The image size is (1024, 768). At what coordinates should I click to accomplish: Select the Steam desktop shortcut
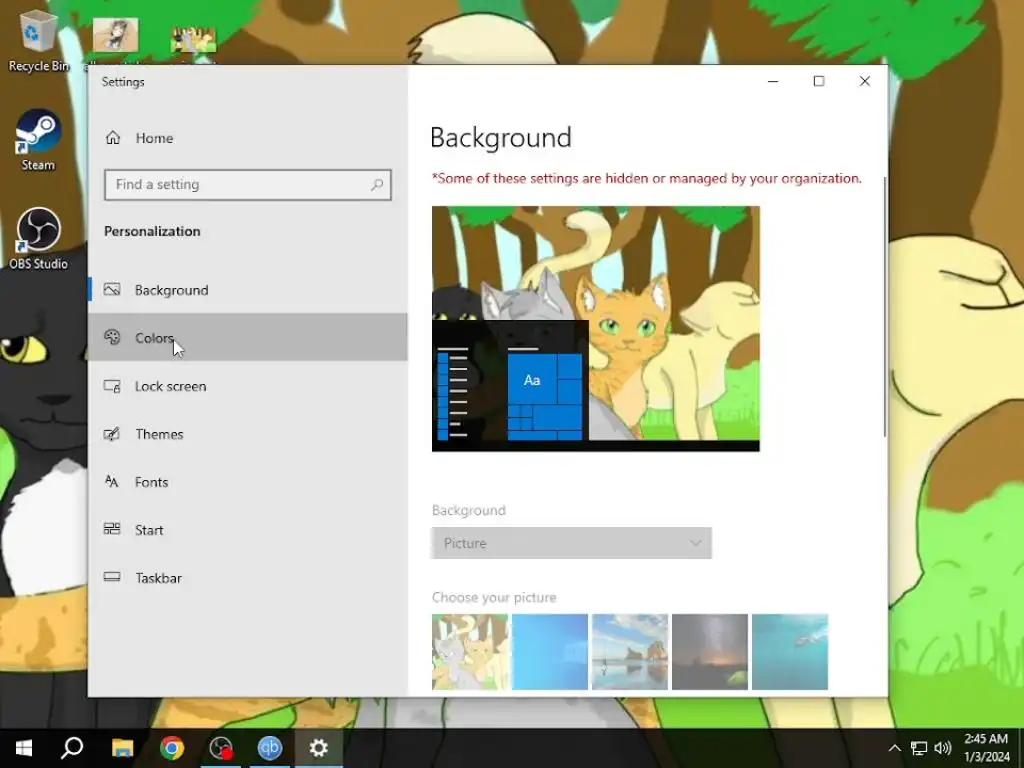click(38, 140)
